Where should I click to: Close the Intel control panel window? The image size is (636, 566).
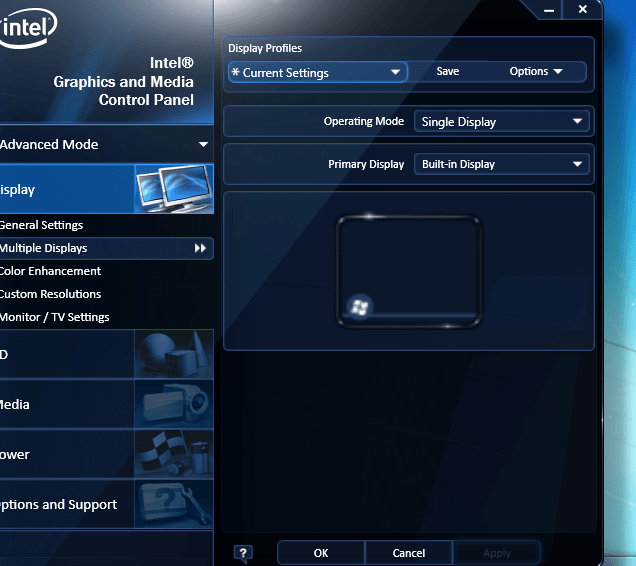click(582, 9)
